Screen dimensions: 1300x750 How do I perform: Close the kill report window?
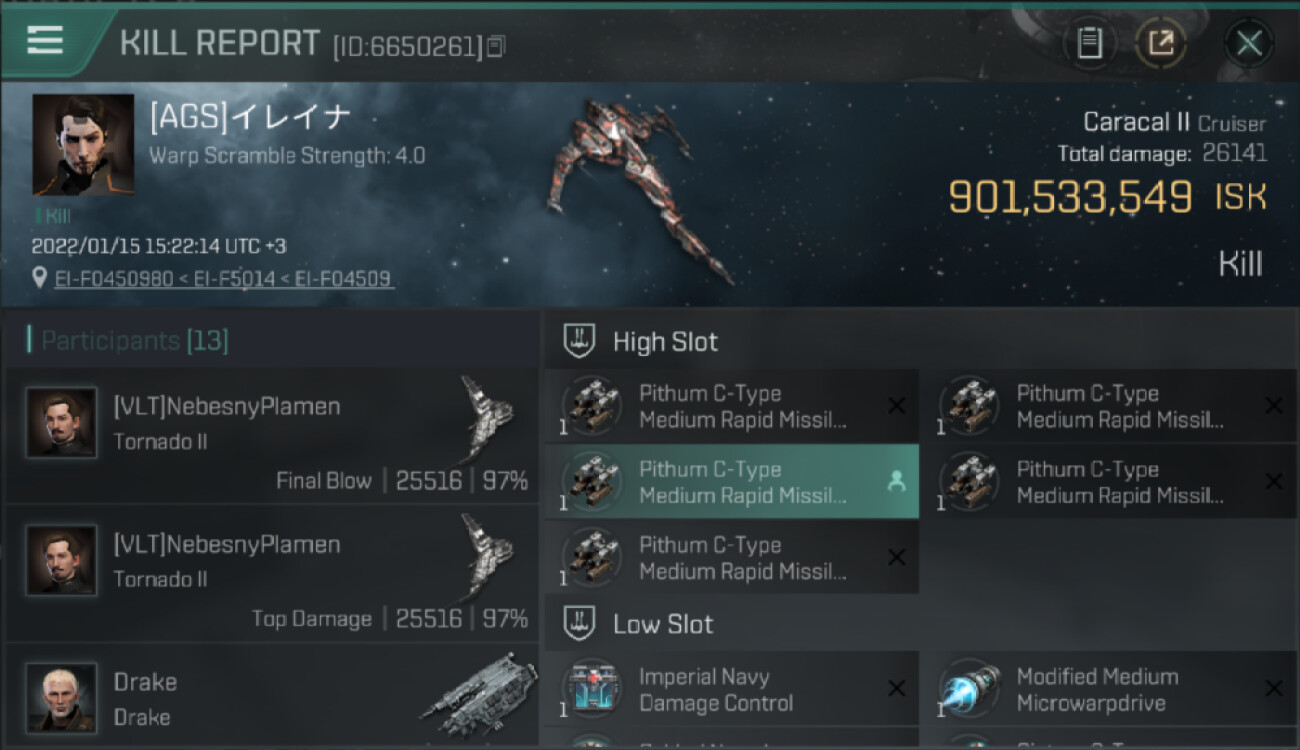click(x=1249, y=43)
